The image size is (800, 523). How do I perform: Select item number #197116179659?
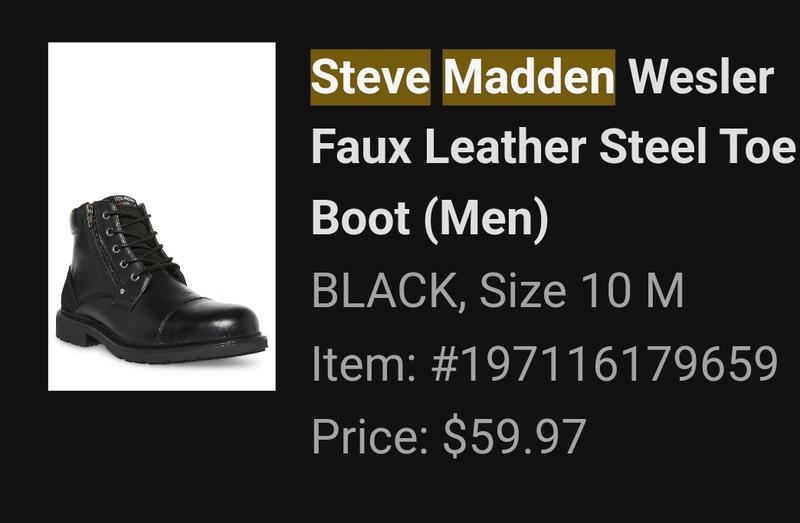coord(604,363)
